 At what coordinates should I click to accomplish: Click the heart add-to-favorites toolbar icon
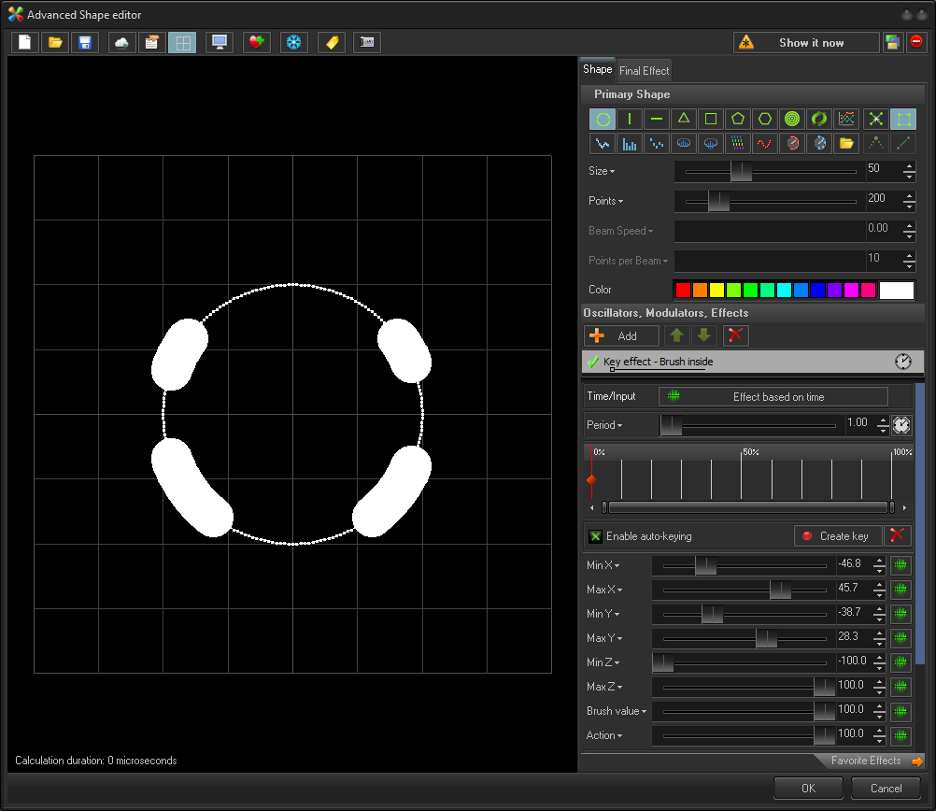tap(257, 43)
